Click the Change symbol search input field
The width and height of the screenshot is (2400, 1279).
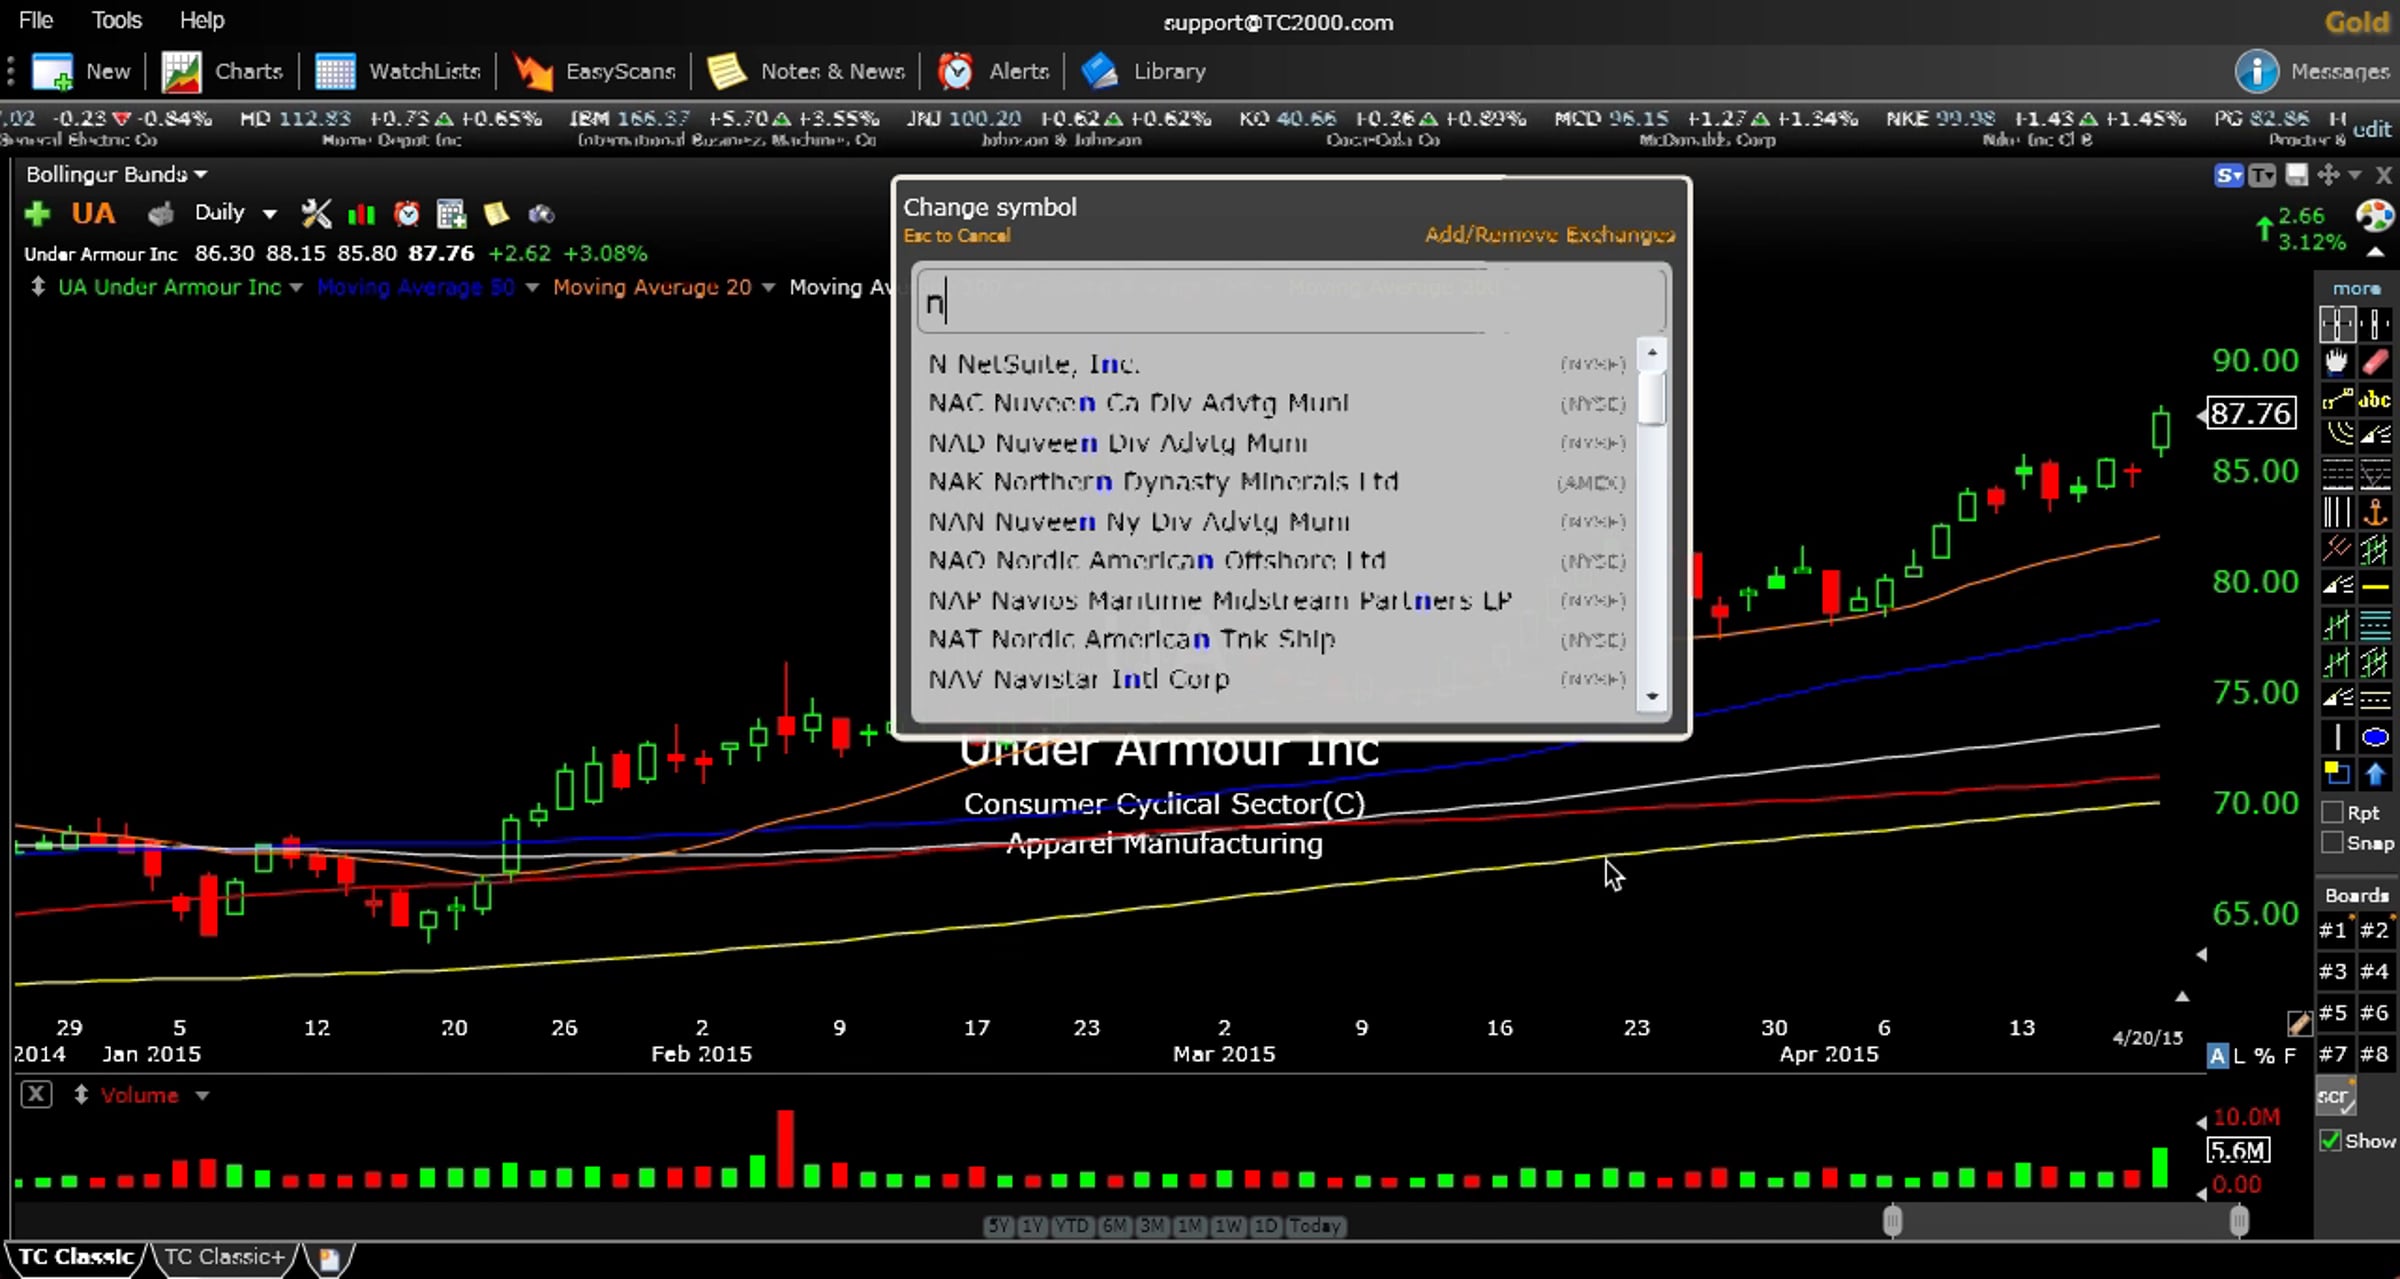(x=1291, y=301)
